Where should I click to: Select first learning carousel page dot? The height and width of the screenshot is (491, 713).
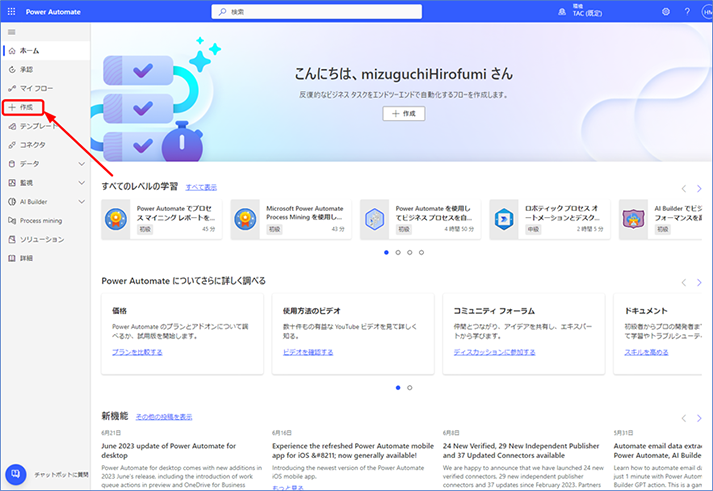[x=387, y=252]
